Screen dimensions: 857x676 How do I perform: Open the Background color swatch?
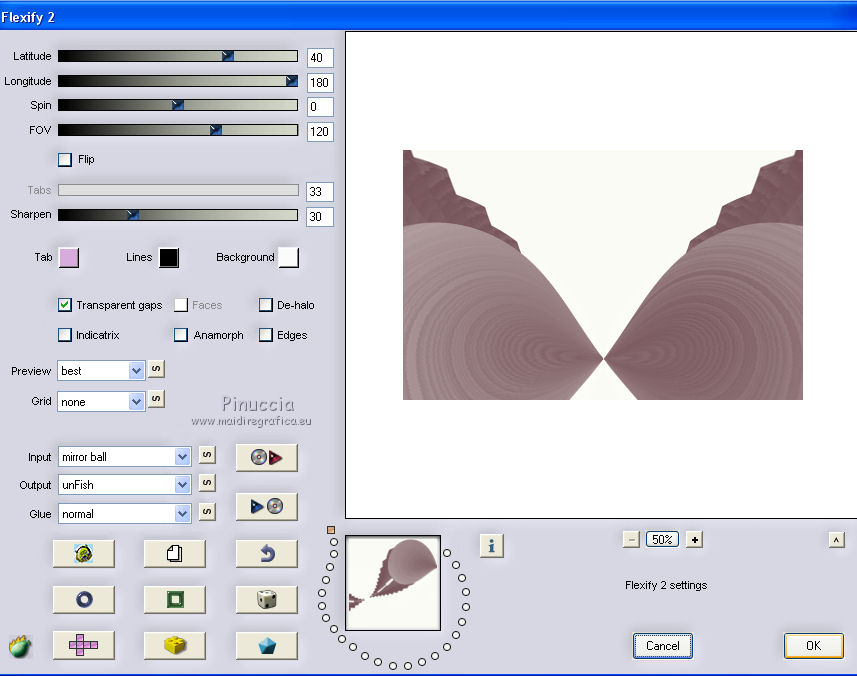289,257
